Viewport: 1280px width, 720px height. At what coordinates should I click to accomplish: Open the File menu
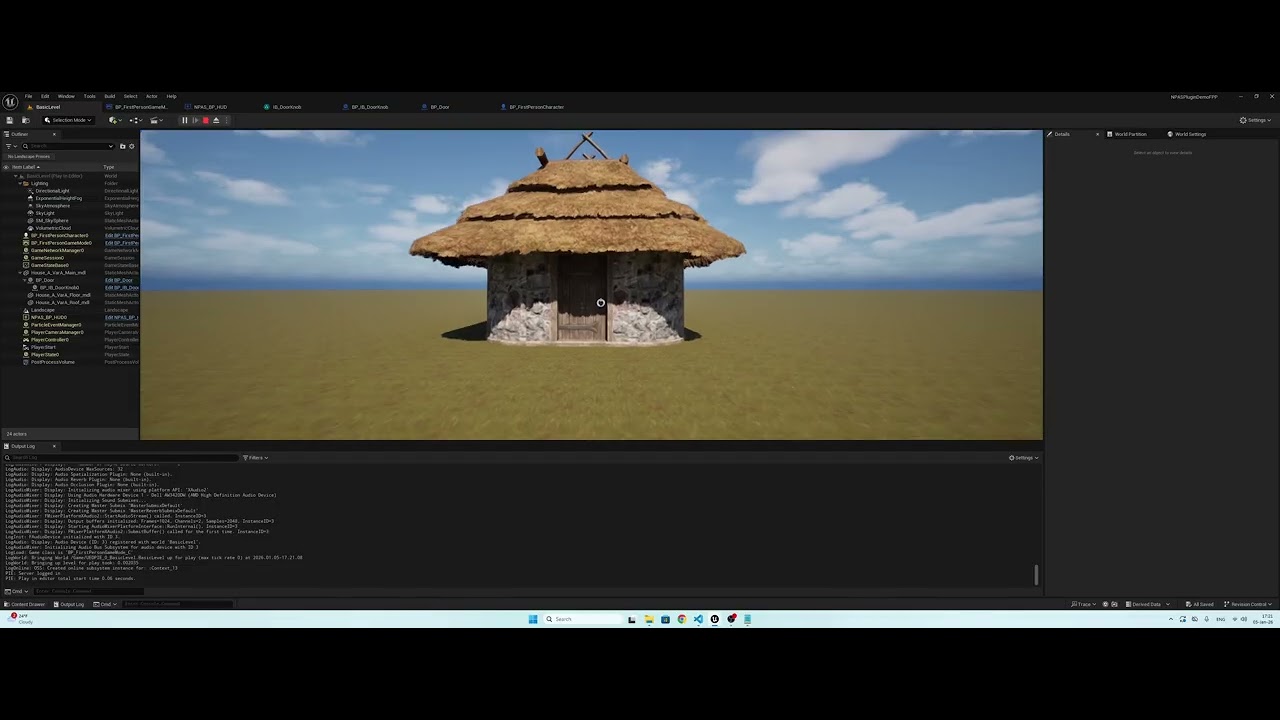click(28, 96)
